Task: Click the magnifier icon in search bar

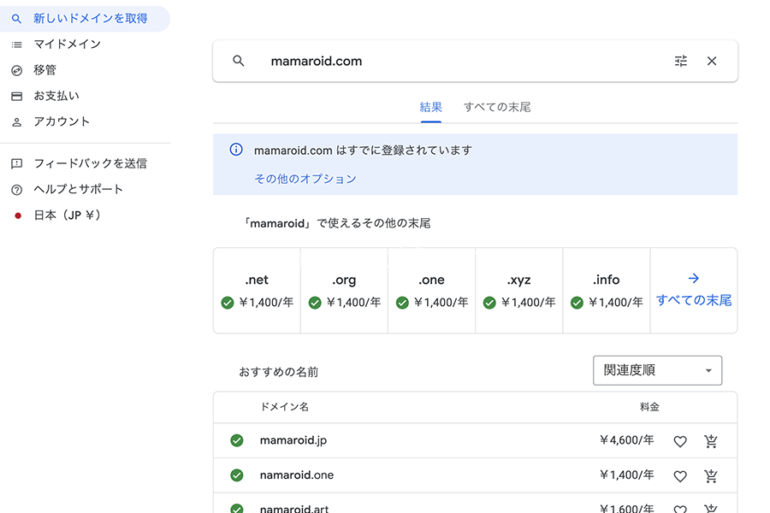Action: [x=238, y=61]
